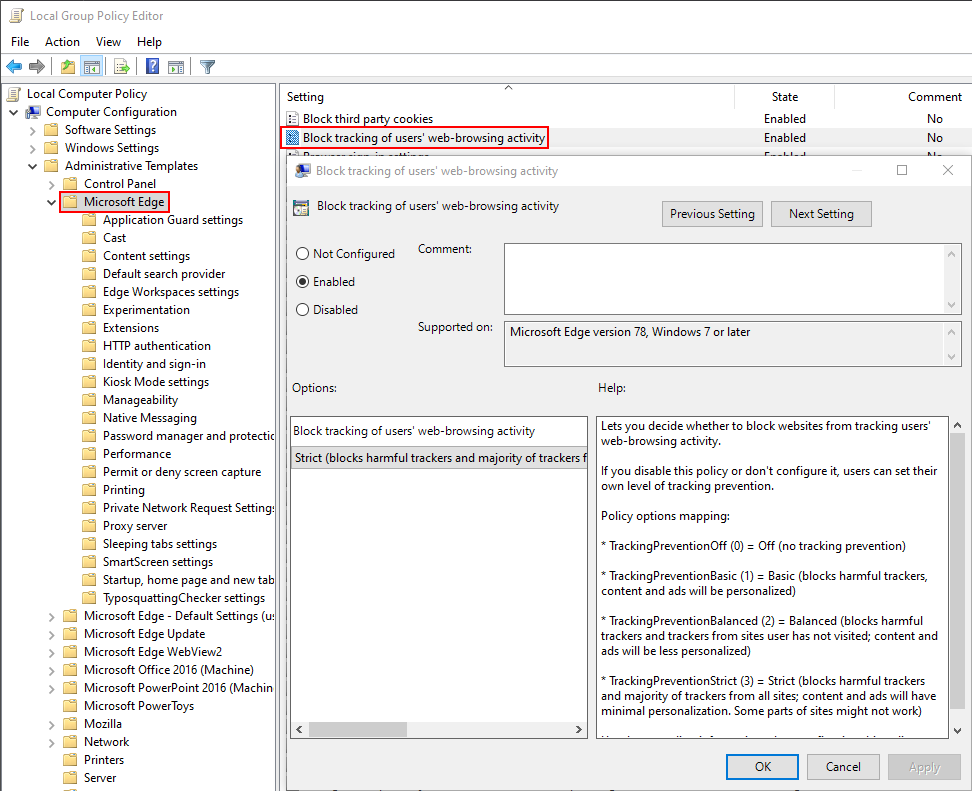Click inside the Comment text field

pos(725,279)
